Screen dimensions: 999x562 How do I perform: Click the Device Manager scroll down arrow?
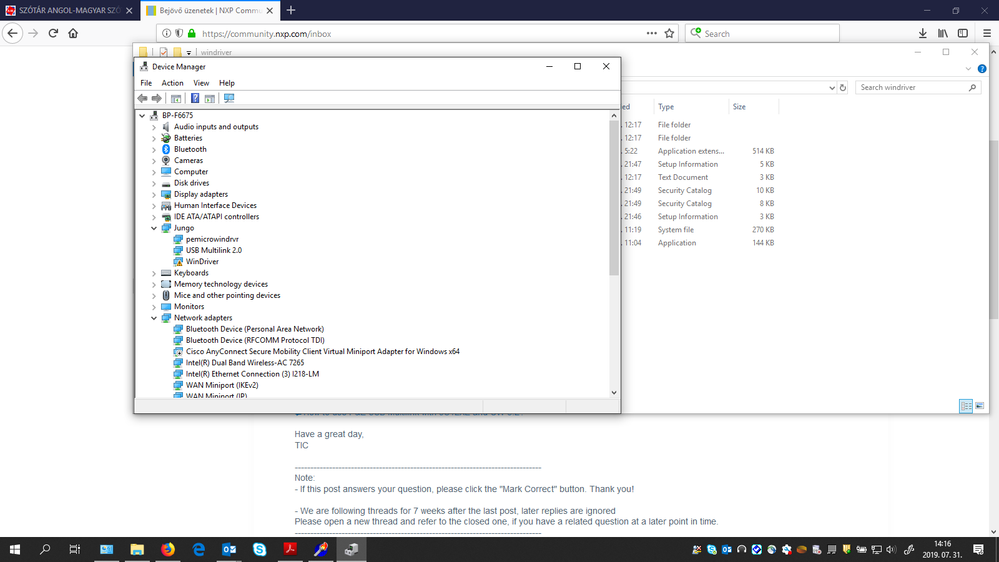(x=614, y=393)
